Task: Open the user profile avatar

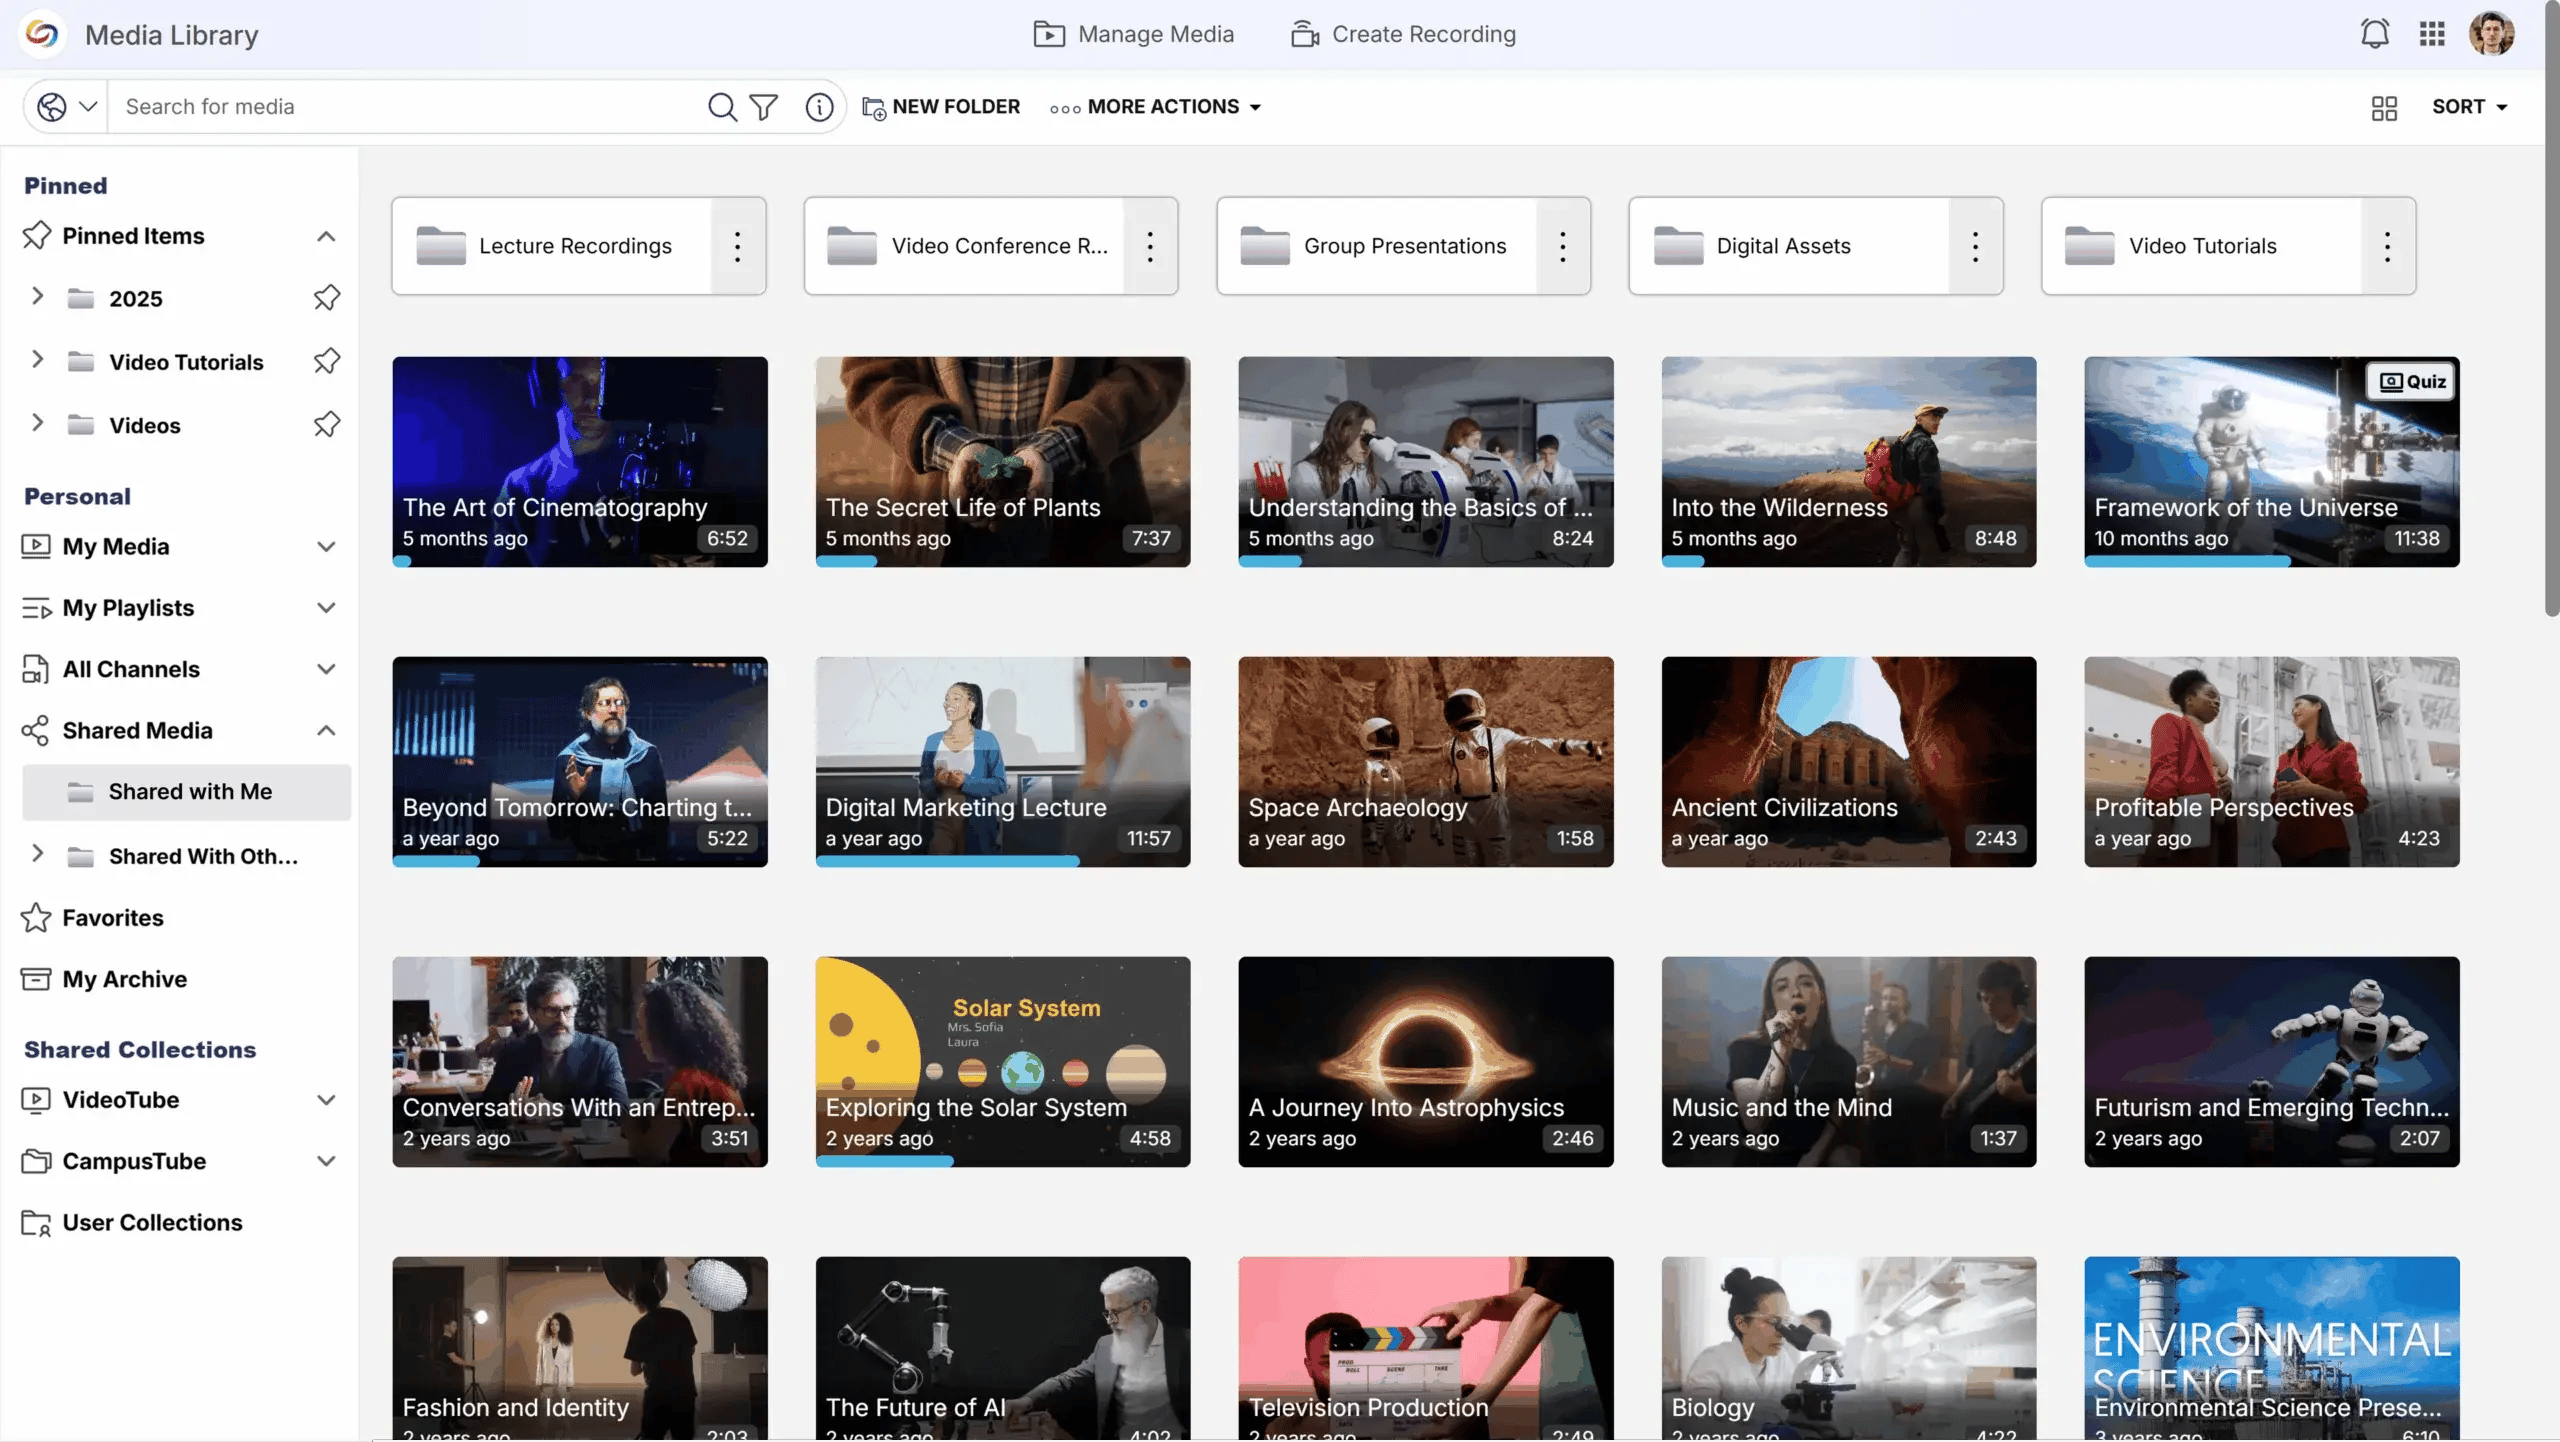Action: 2491,34
